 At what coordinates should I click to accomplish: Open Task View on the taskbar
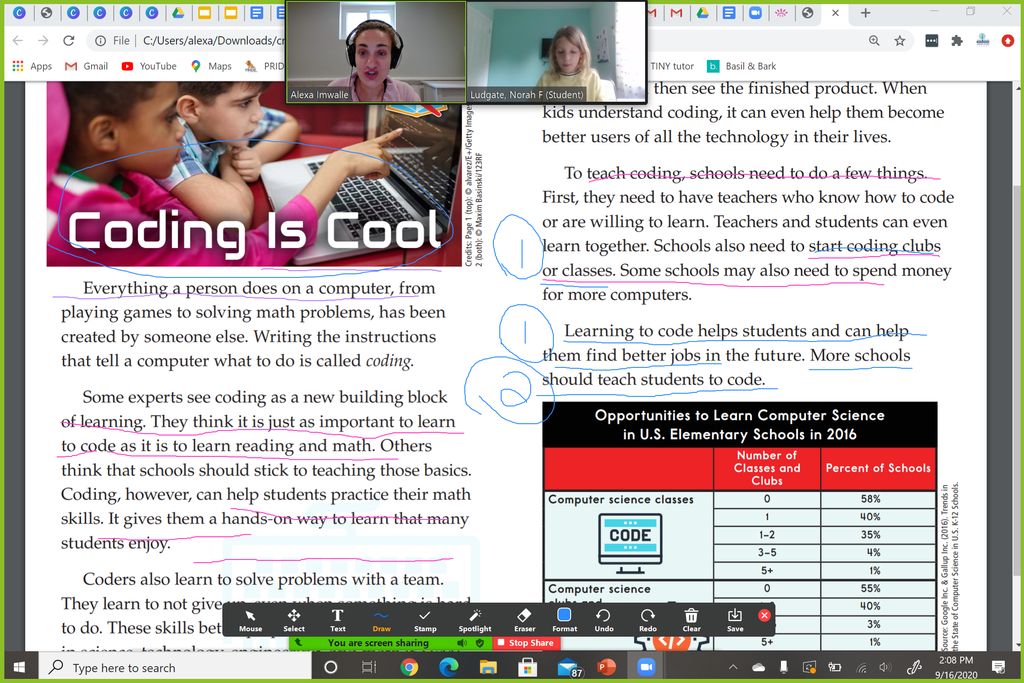369,667
